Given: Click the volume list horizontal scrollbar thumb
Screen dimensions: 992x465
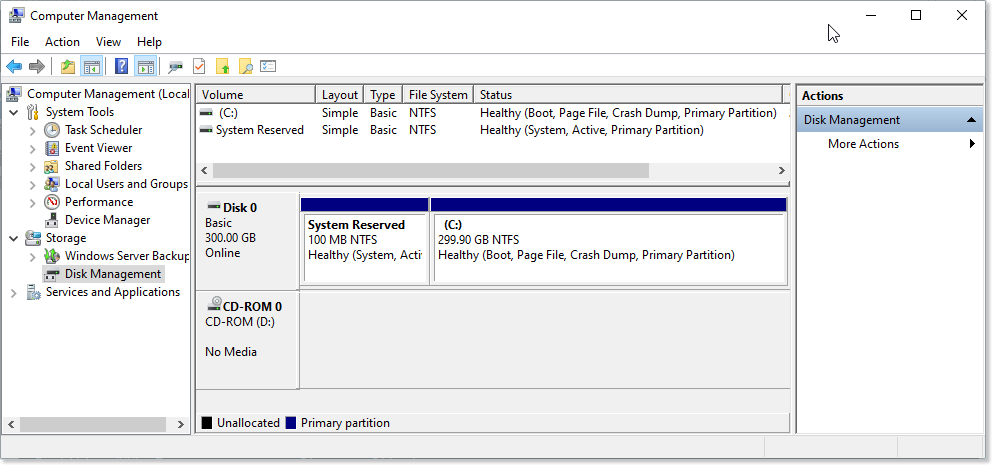Looking at the screenshot, I should coord(431,170).
